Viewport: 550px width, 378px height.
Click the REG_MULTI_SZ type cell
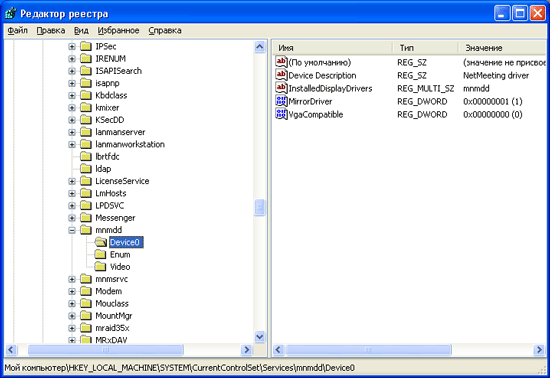(425, 89)
